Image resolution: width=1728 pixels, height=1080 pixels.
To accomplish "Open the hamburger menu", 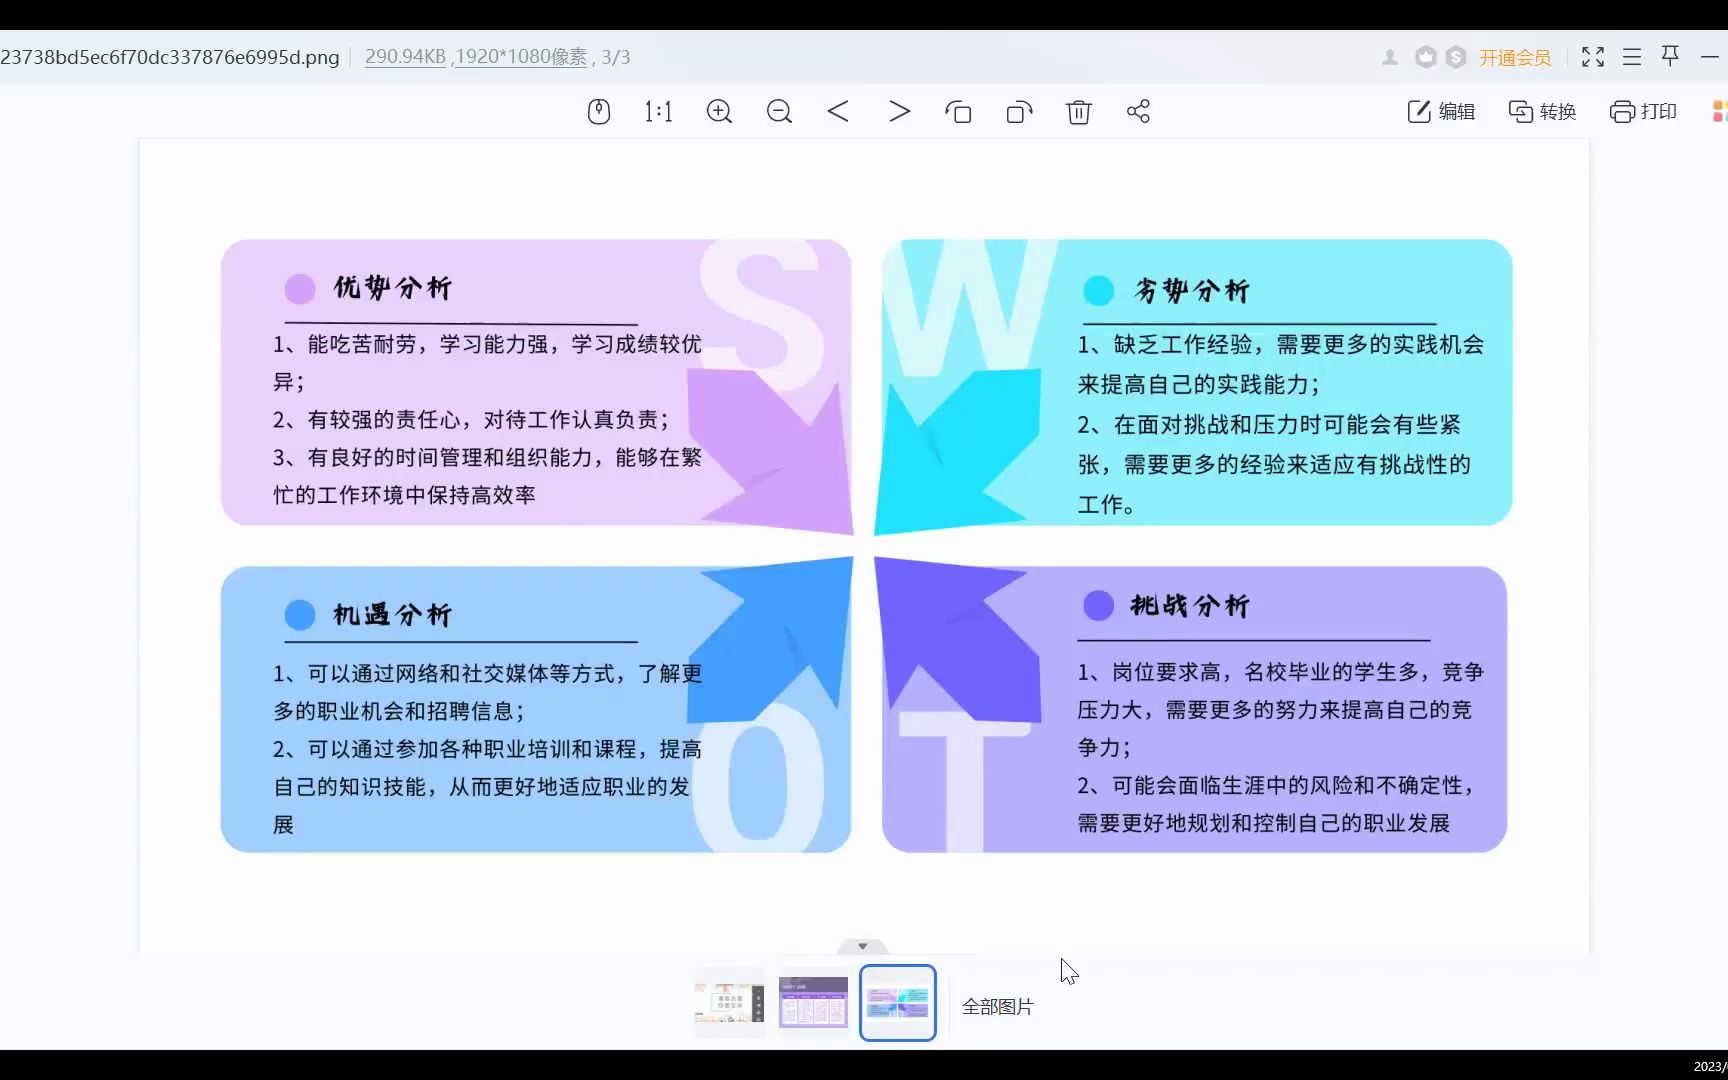I will click(1632, 57).
